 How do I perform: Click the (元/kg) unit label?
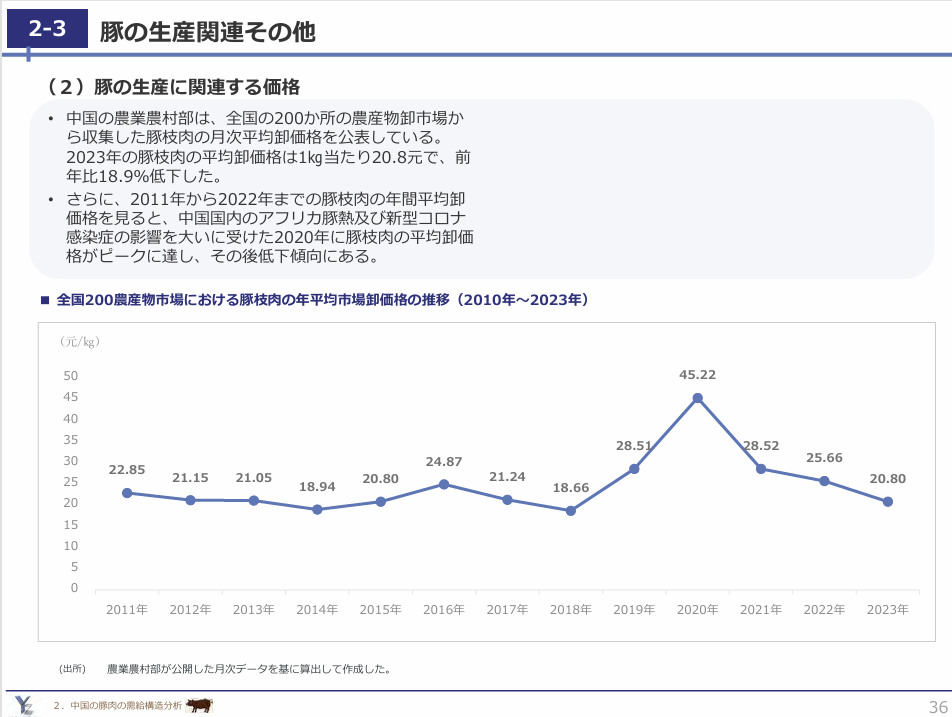click(80, 342)
